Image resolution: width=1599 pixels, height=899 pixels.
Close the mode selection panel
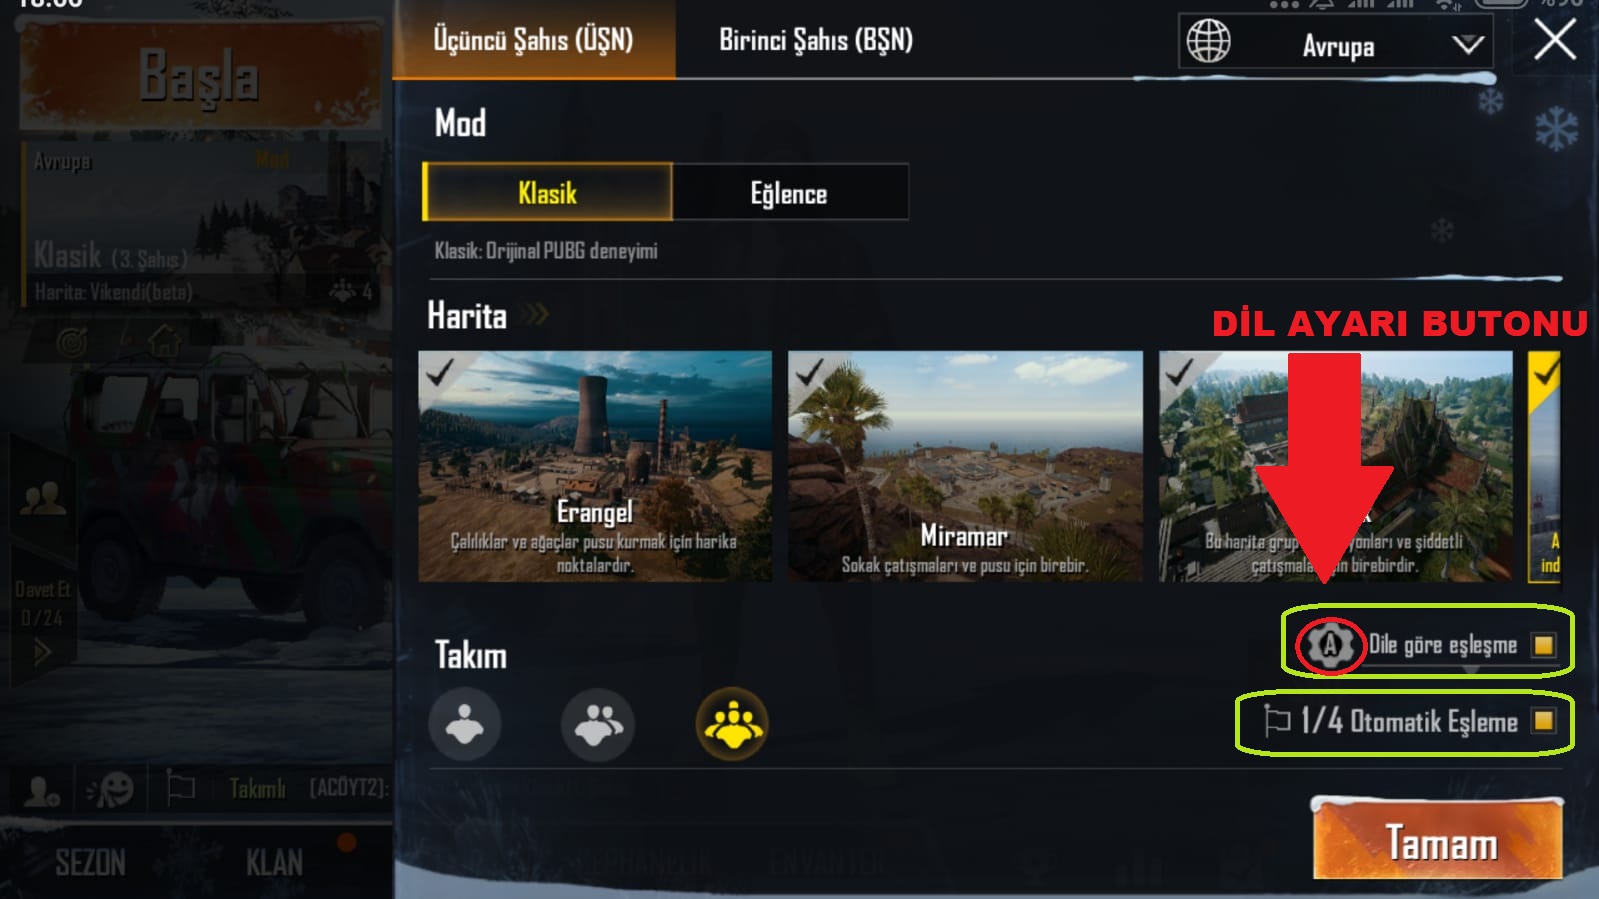tap(1555, 41)
